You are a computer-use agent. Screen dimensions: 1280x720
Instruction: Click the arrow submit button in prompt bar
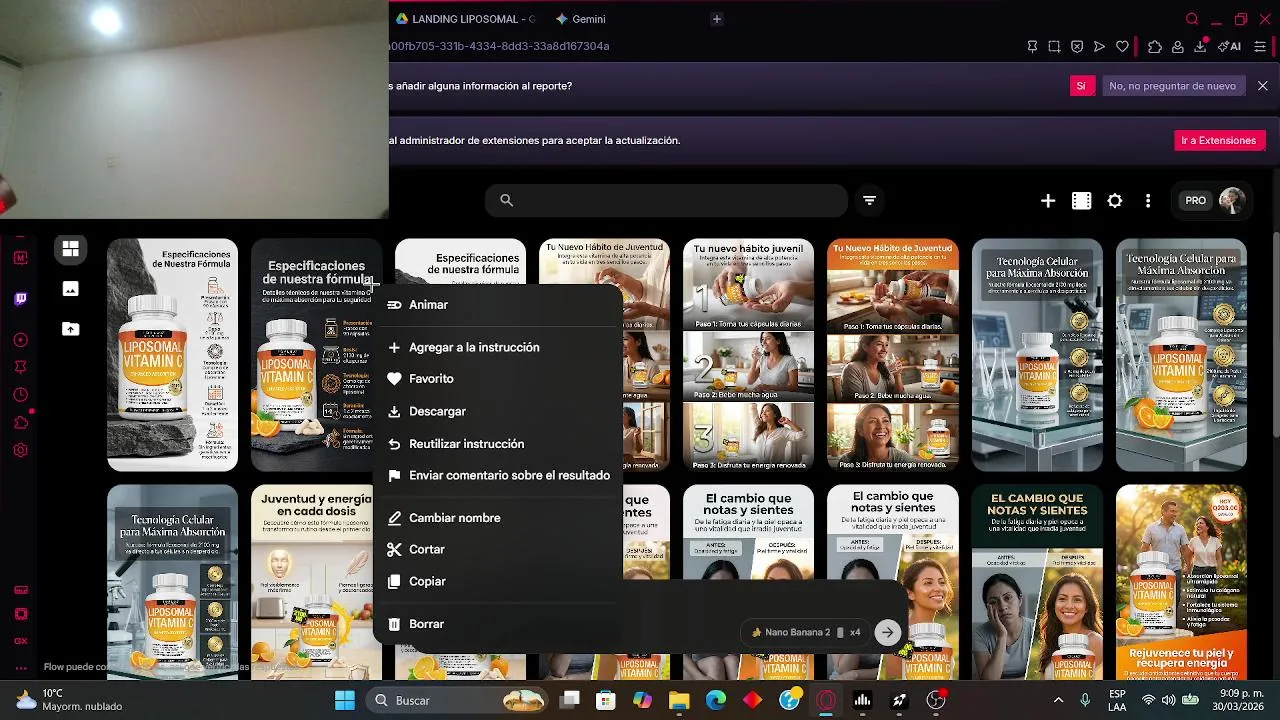click(x=887, y=632)
